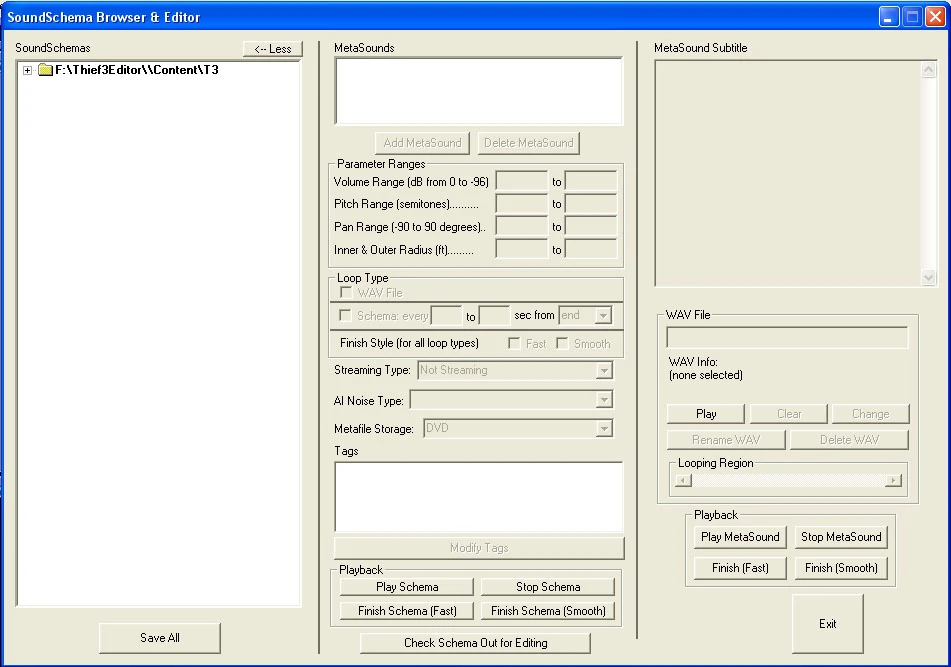
Task: Click Delete MetaSound button
Action: pyautogui.click(x=528, y=143)
